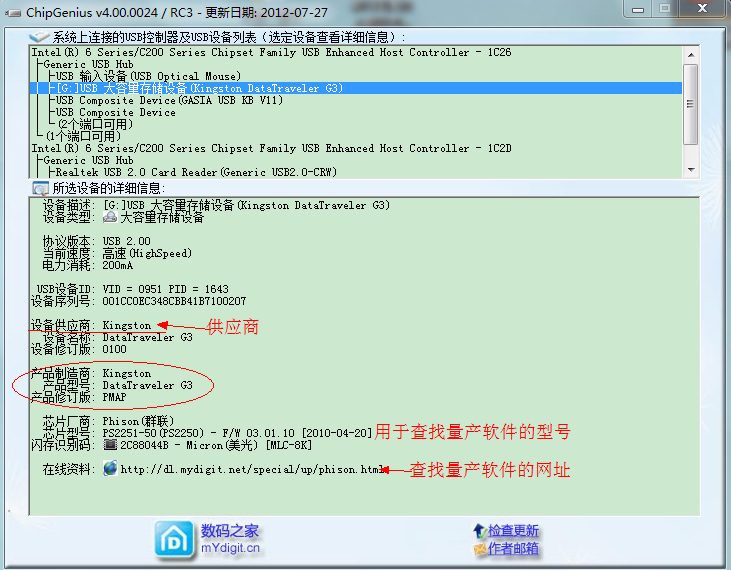Click the DataTraveler G3 device name value

coord(147,337)
